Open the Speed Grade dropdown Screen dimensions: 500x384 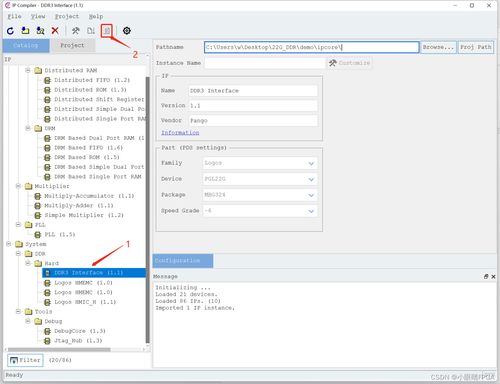click(260, 211)
